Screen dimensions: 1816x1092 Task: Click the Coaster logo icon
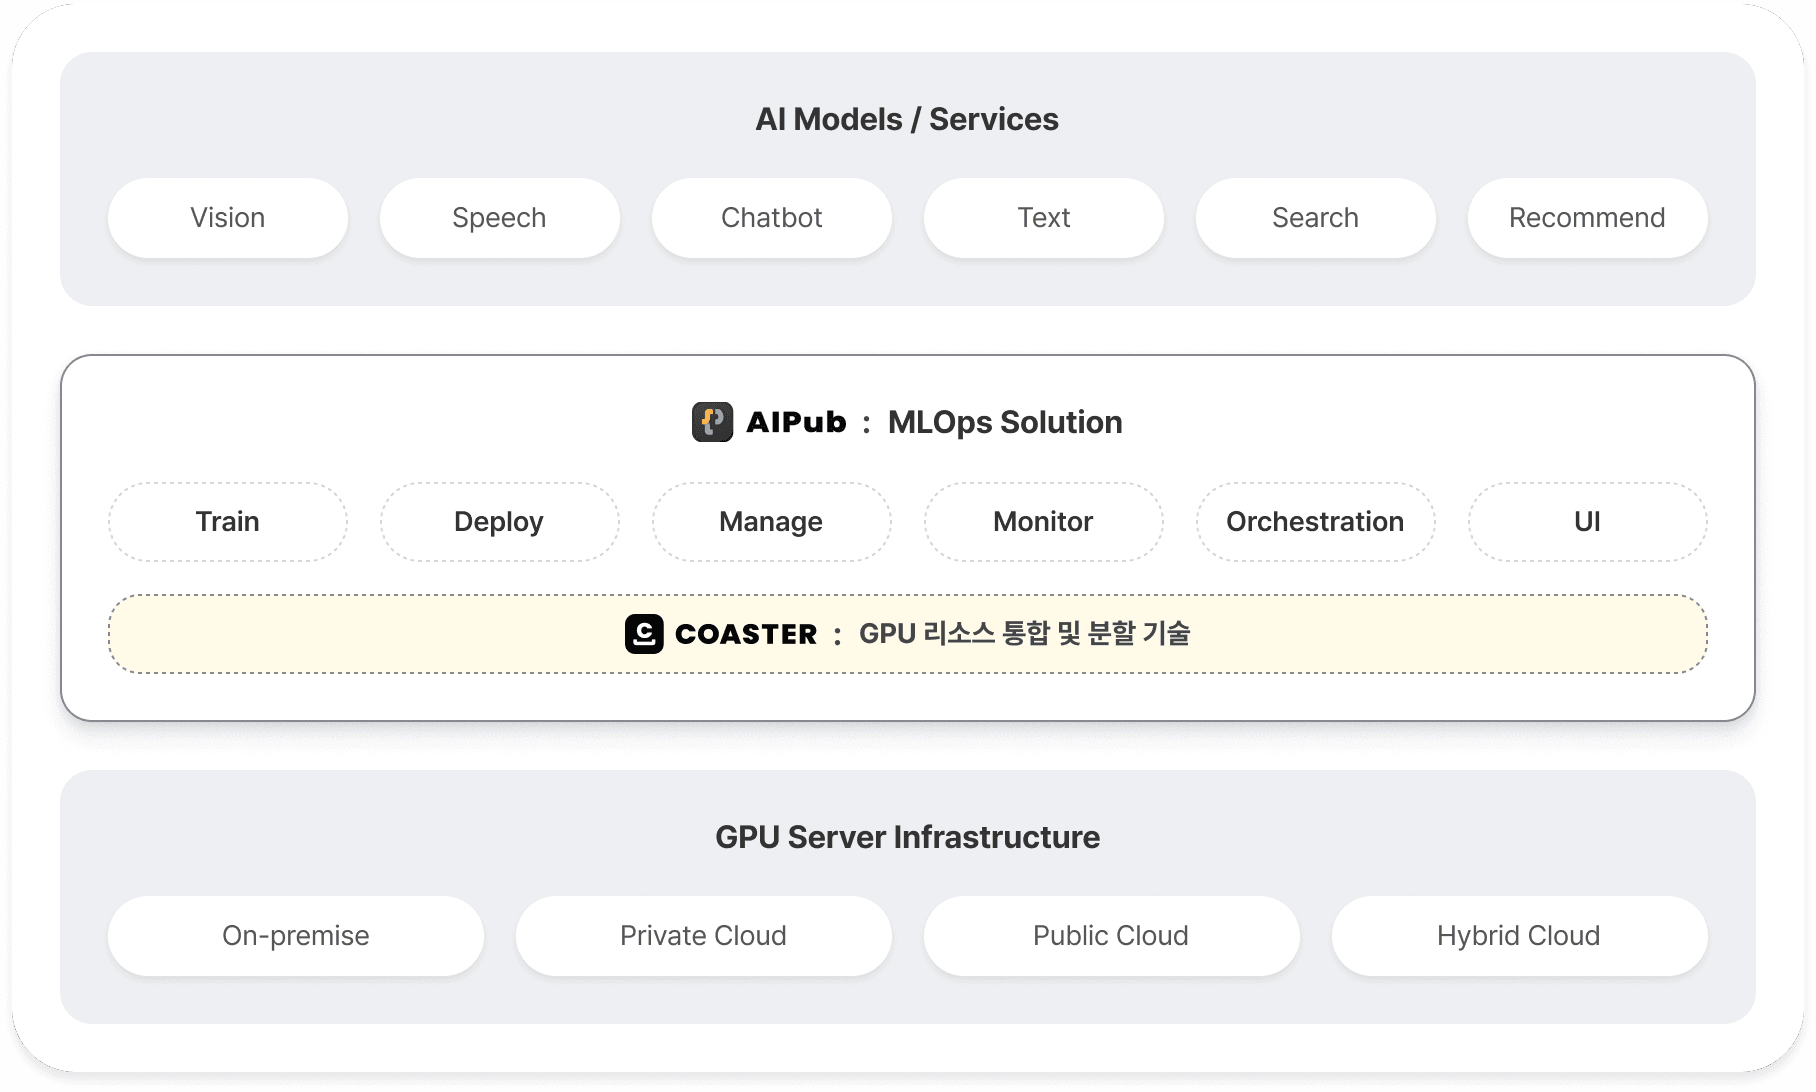(x=644, y=634)
